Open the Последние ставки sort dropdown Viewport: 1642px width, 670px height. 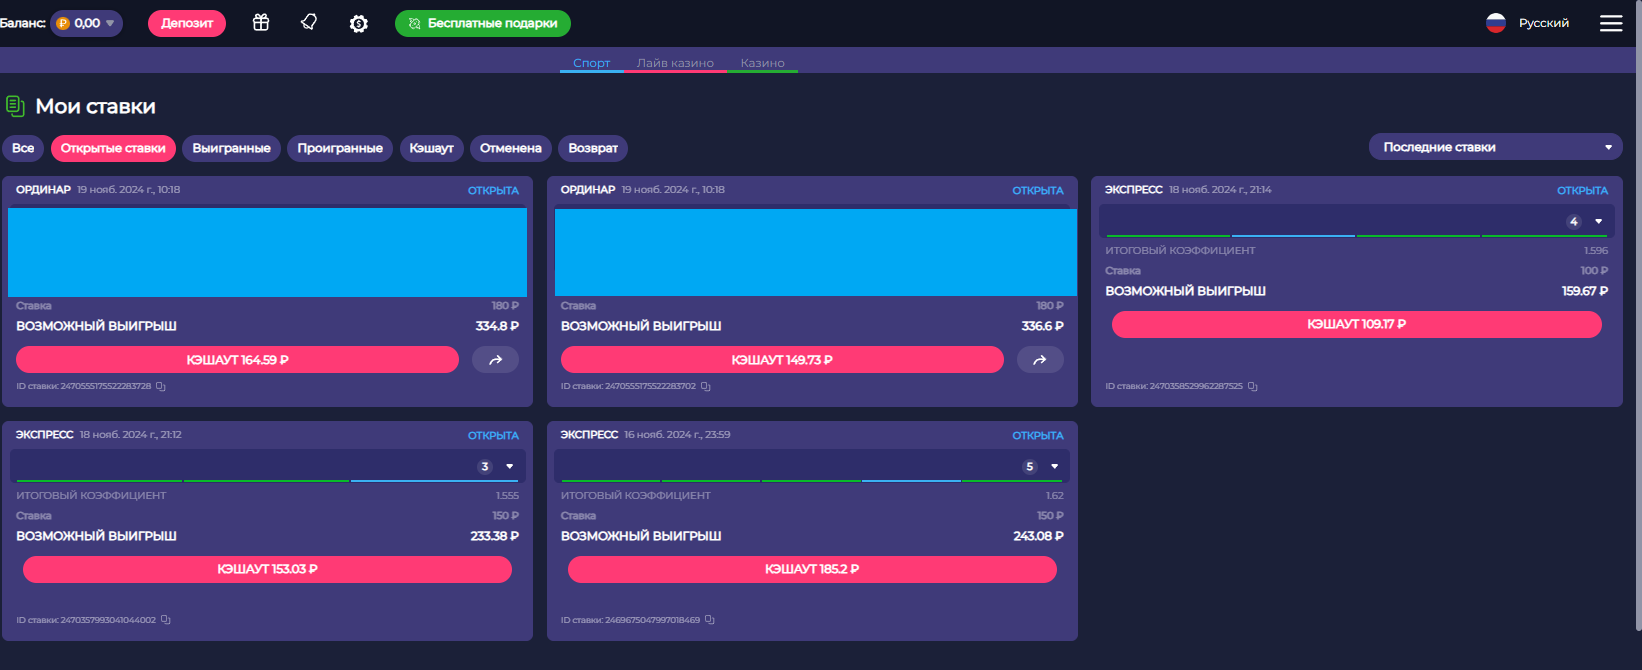click(x=1495, y=147)
